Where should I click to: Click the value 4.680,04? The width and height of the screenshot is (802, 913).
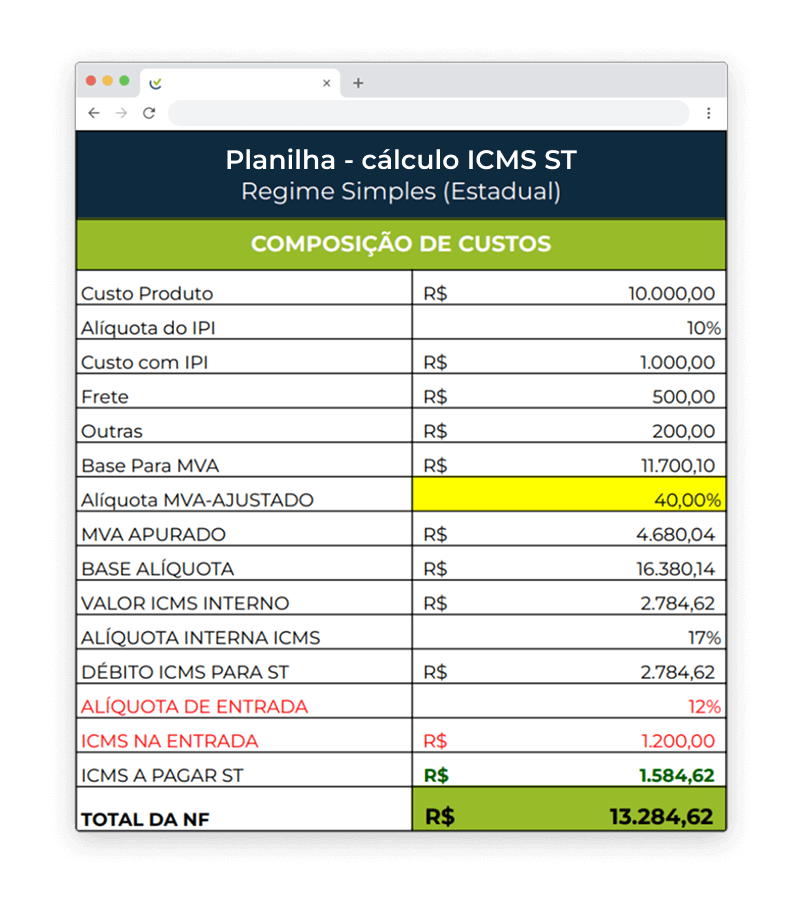coord(676,534)
